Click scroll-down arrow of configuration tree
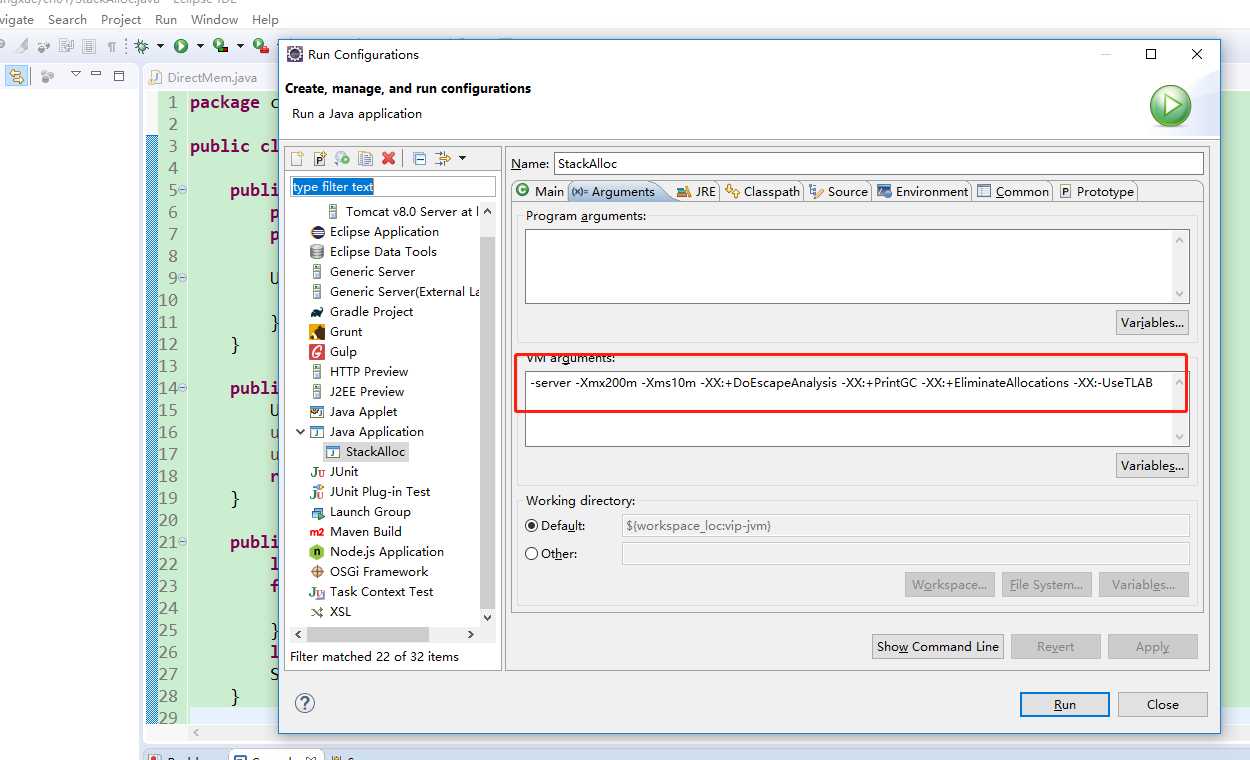This screenshot has height=760, width=1250. click(487, 618)
